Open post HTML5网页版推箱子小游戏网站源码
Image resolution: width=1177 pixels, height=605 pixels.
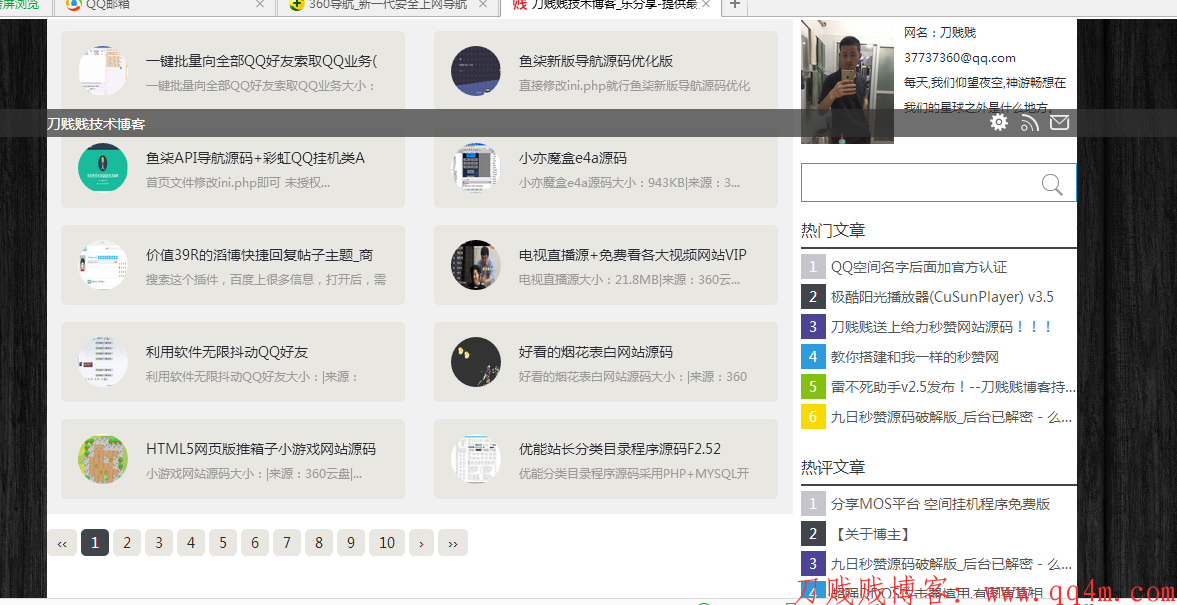(260, 449)
